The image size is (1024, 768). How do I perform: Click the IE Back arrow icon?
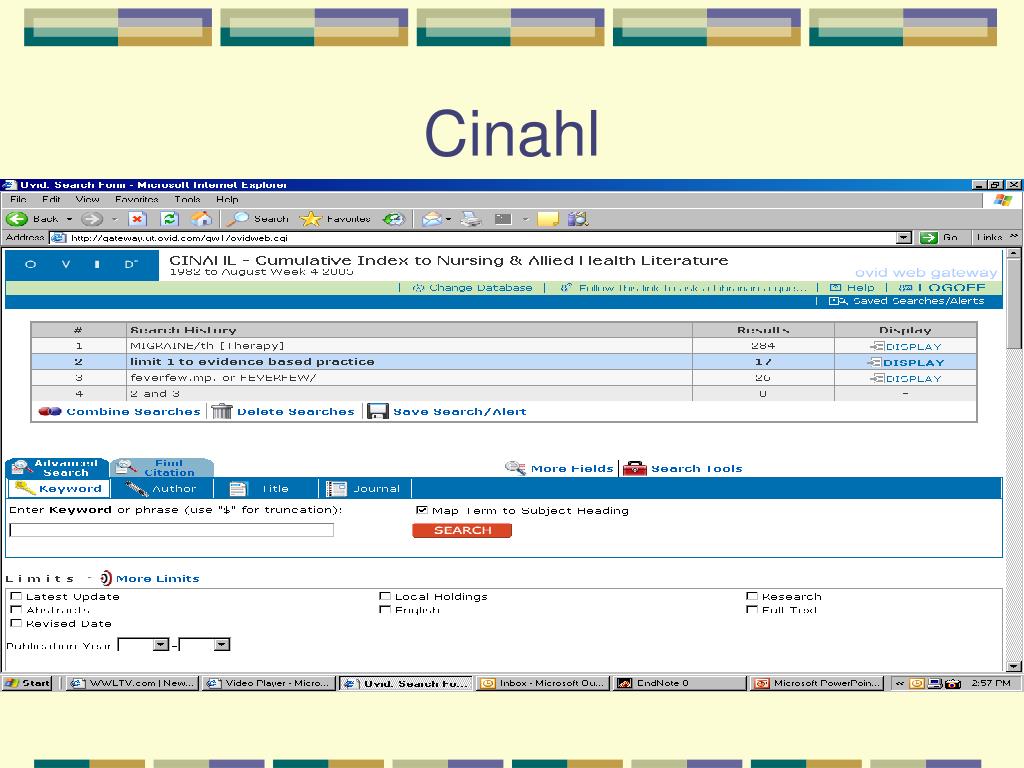point(16,219)
